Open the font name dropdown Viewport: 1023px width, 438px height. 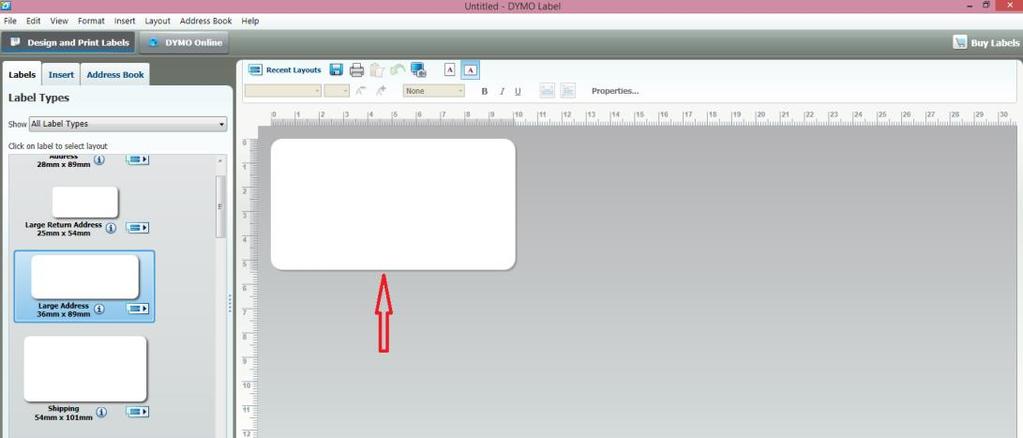pos(283,91)
